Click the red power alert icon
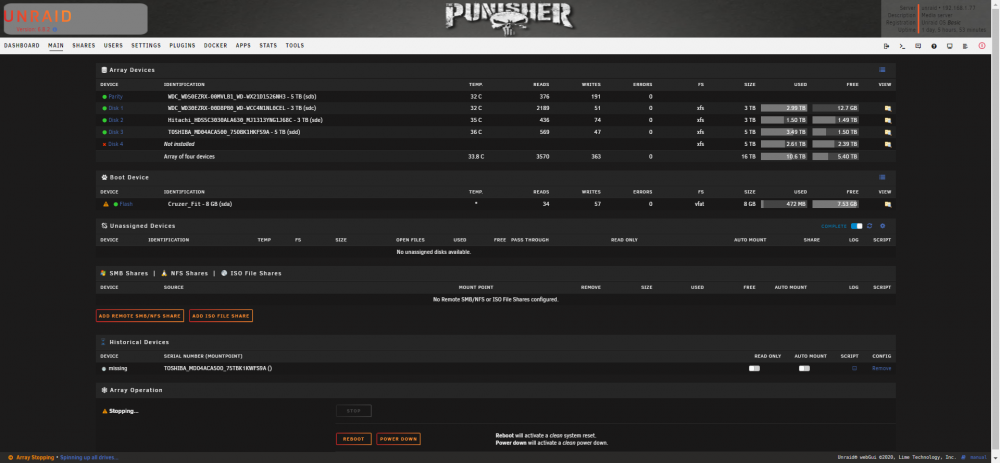This screenshot has width=1000, height=463. click(x=982, y=46)
